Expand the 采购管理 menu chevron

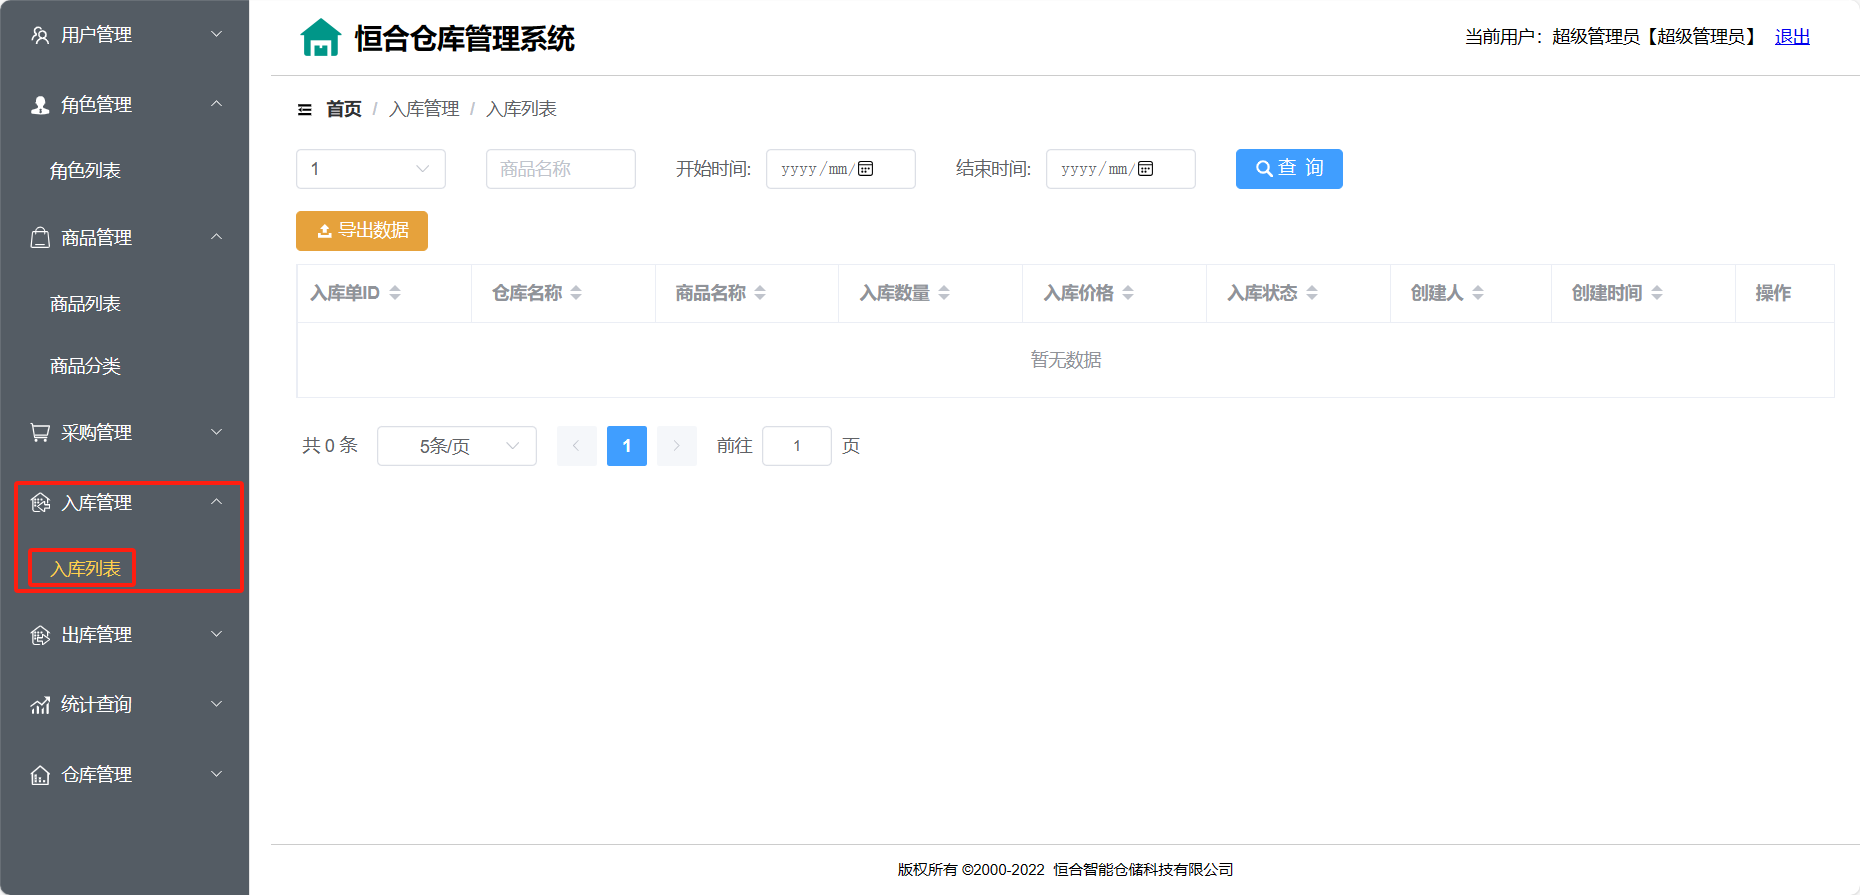click(216, 432)
